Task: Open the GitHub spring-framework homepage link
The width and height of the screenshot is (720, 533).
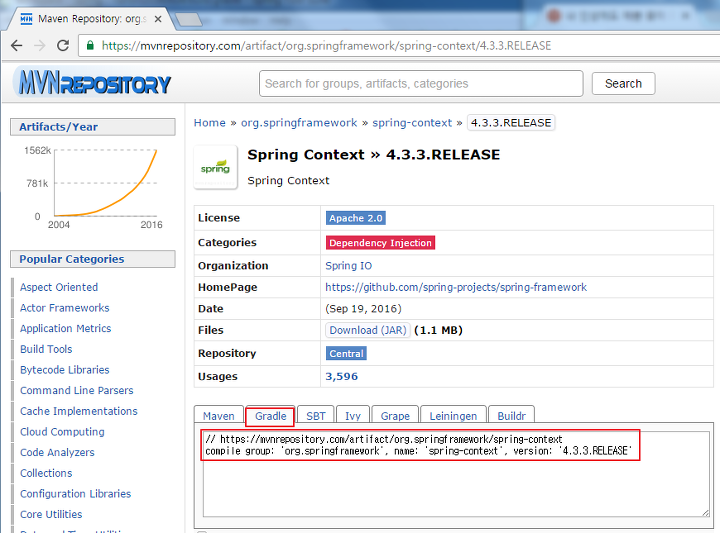Action: pyautogui.click(x=456, y=287)
